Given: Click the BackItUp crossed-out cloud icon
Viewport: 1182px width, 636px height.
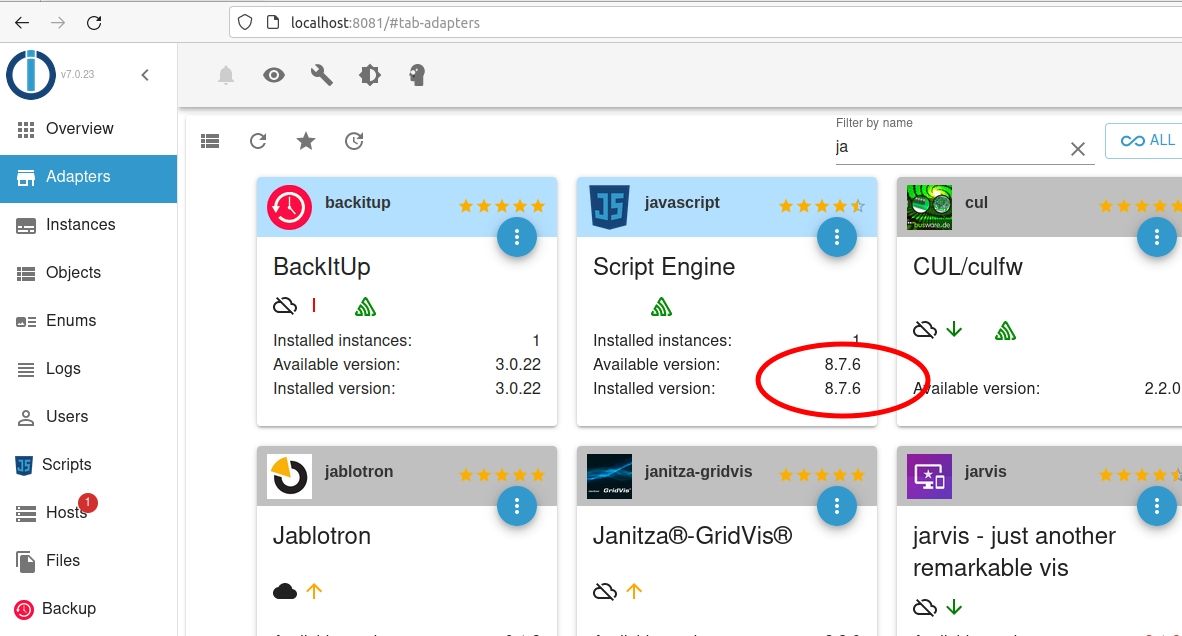Looking at the screenshot, I should coord(285,305).
